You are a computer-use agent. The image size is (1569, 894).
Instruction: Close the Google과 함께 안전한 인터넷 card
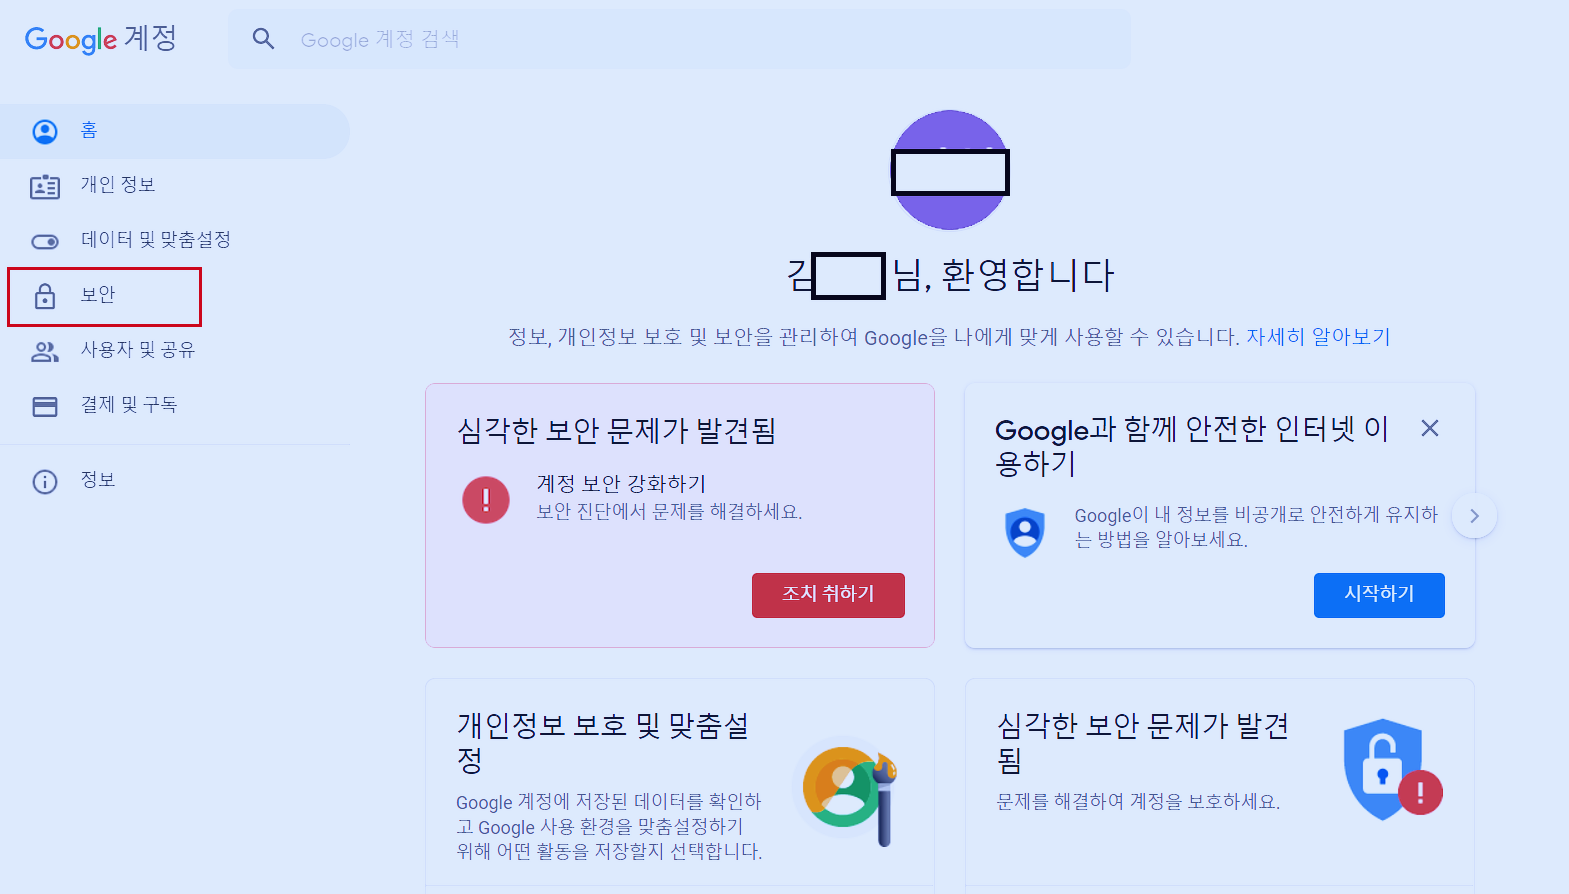(1430, 428)
